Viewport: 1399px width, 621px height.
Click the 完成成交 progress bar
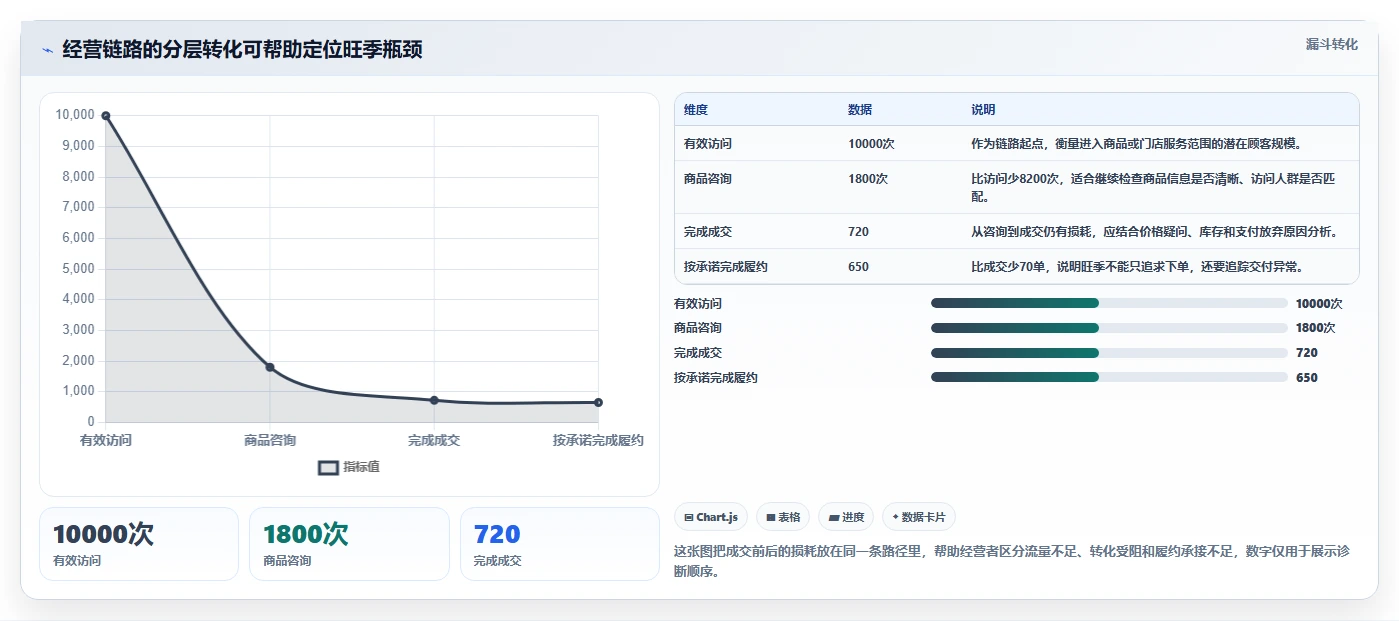tap(1109, 353)
